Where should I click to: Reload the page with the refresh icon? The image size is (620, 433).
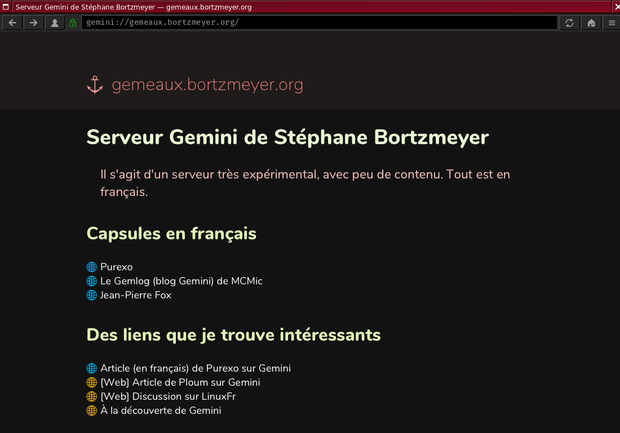point(569,23)
